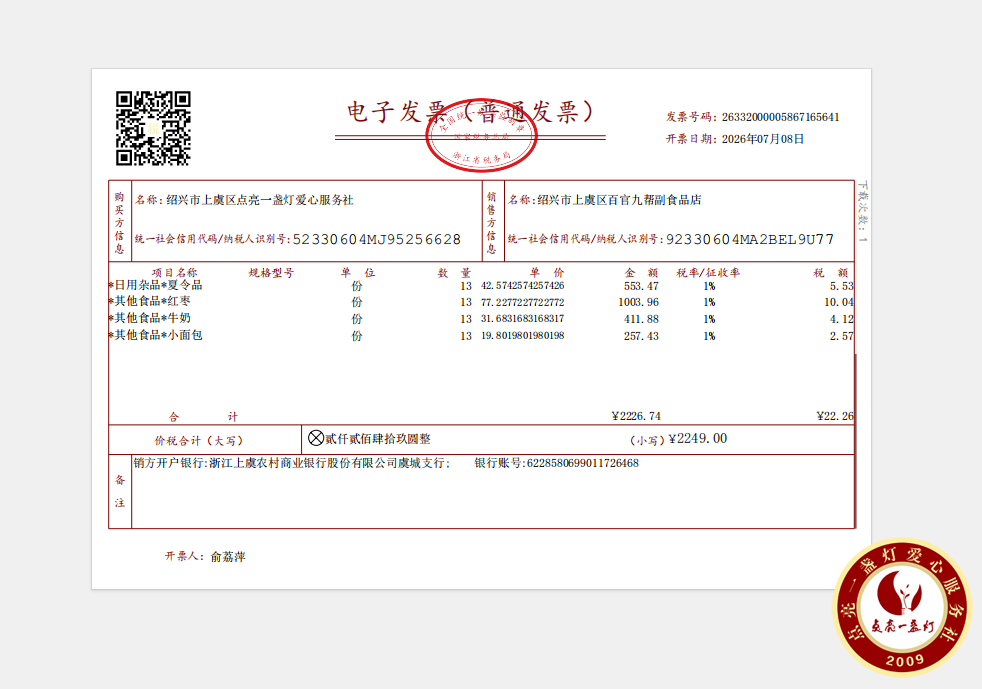Select the buyer tax ID 52330604MJ95256628
Image resolution: width=982 pixels, height=689 pixels.
coord(377,239)
